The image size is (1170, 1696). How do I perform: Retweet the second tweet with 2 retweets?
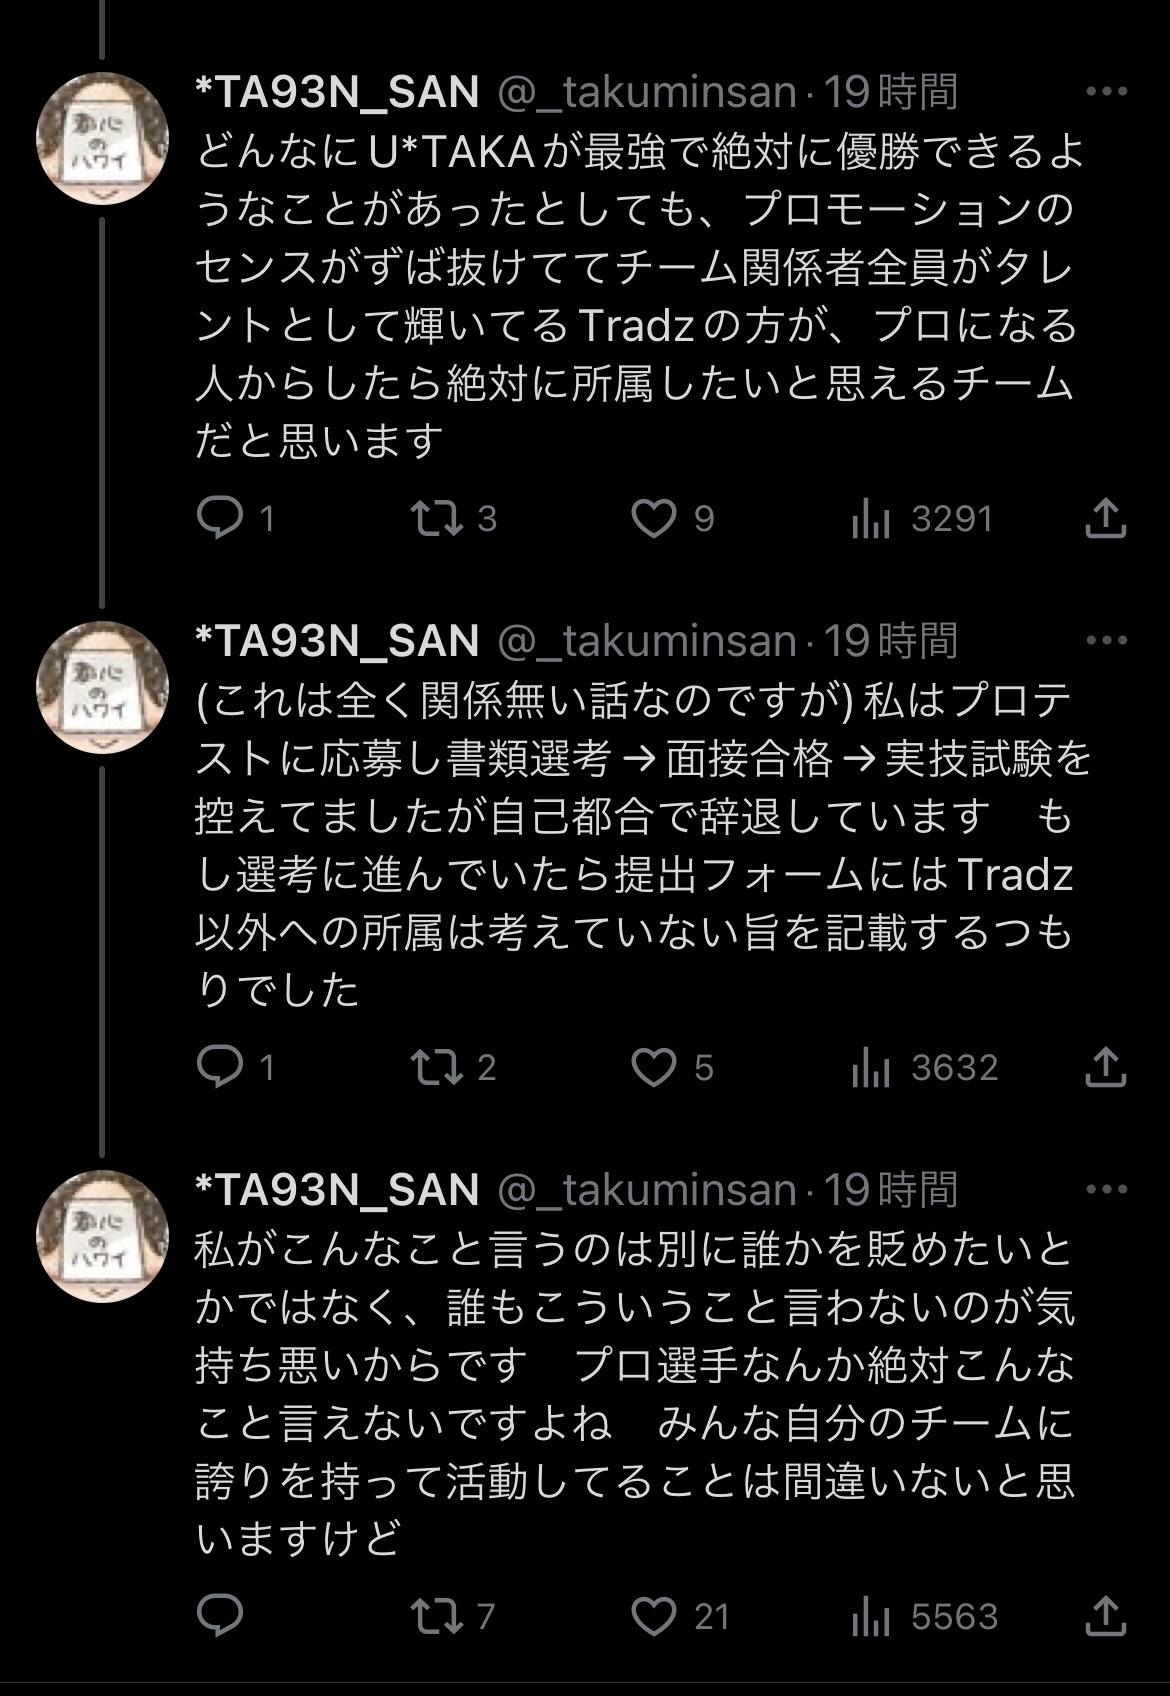tap(437, 1067)
